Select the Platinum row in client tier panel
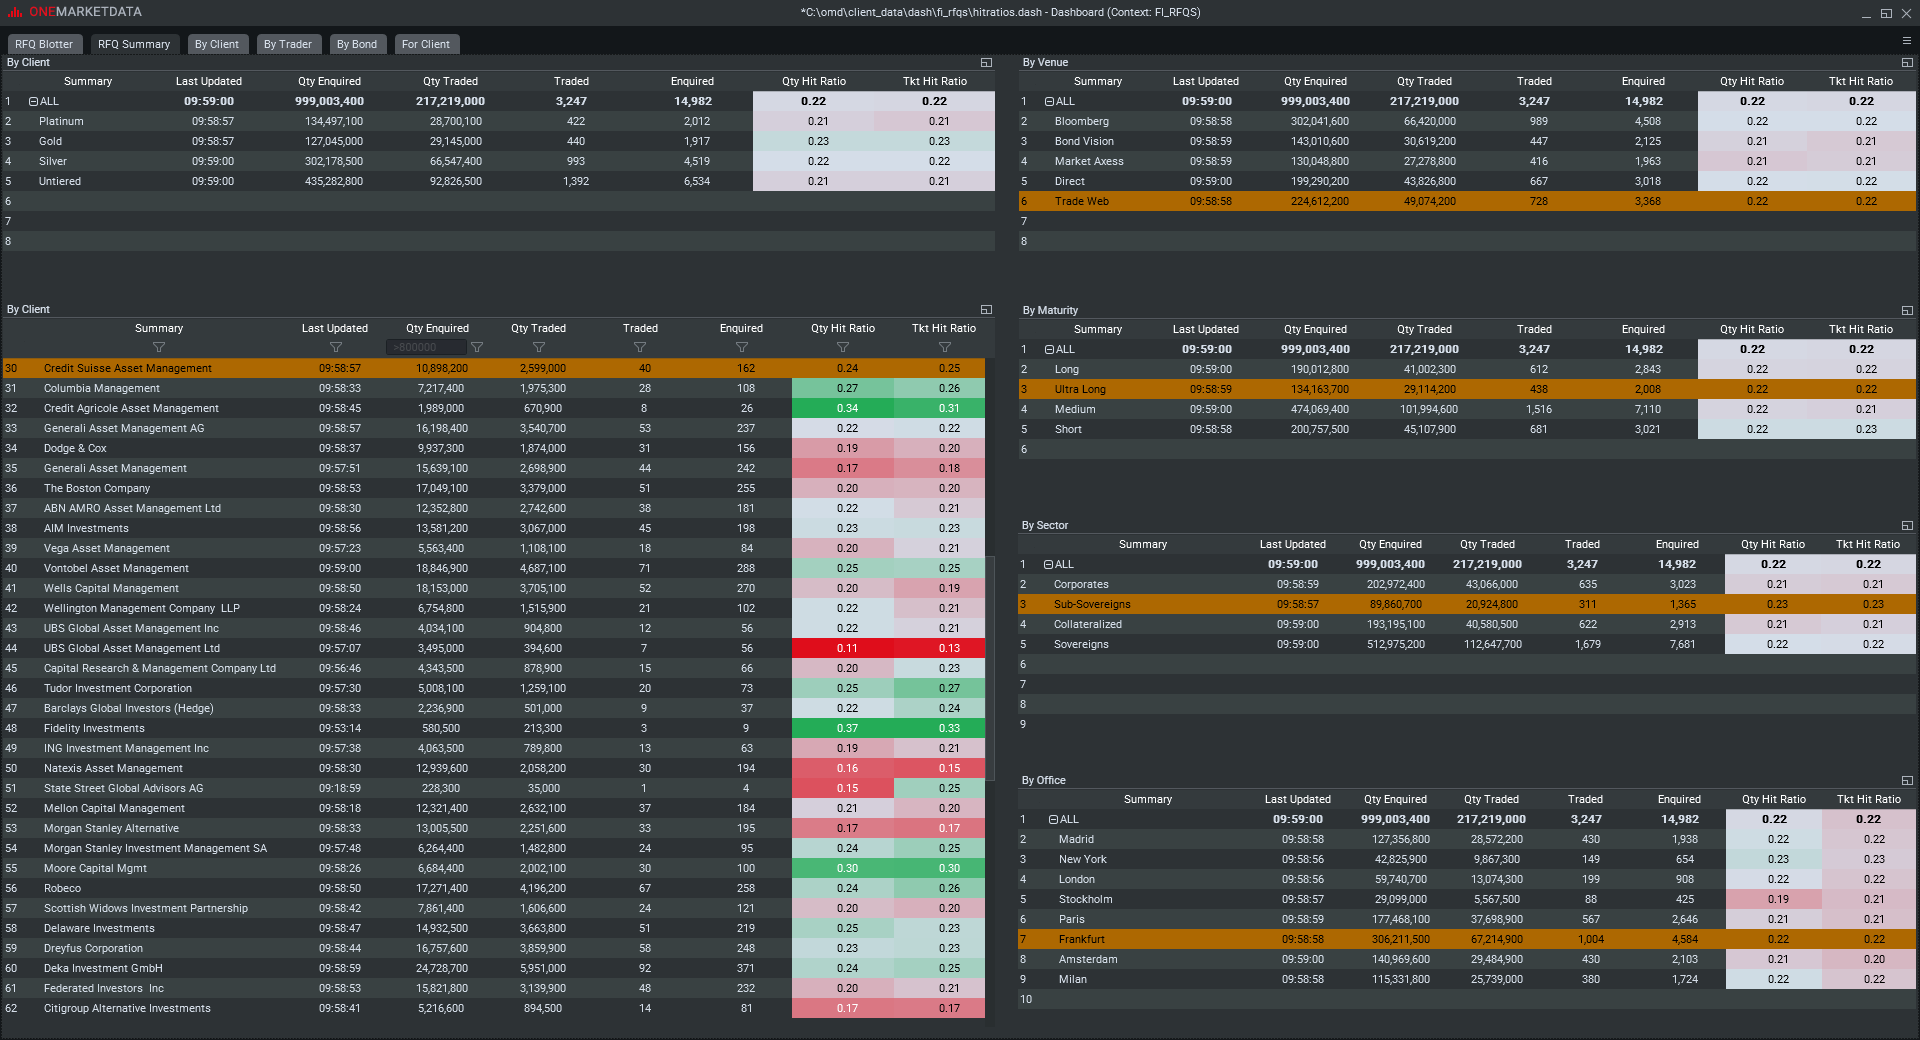The height and width of the screenshot is (1040, 1920). pos(498,121)
